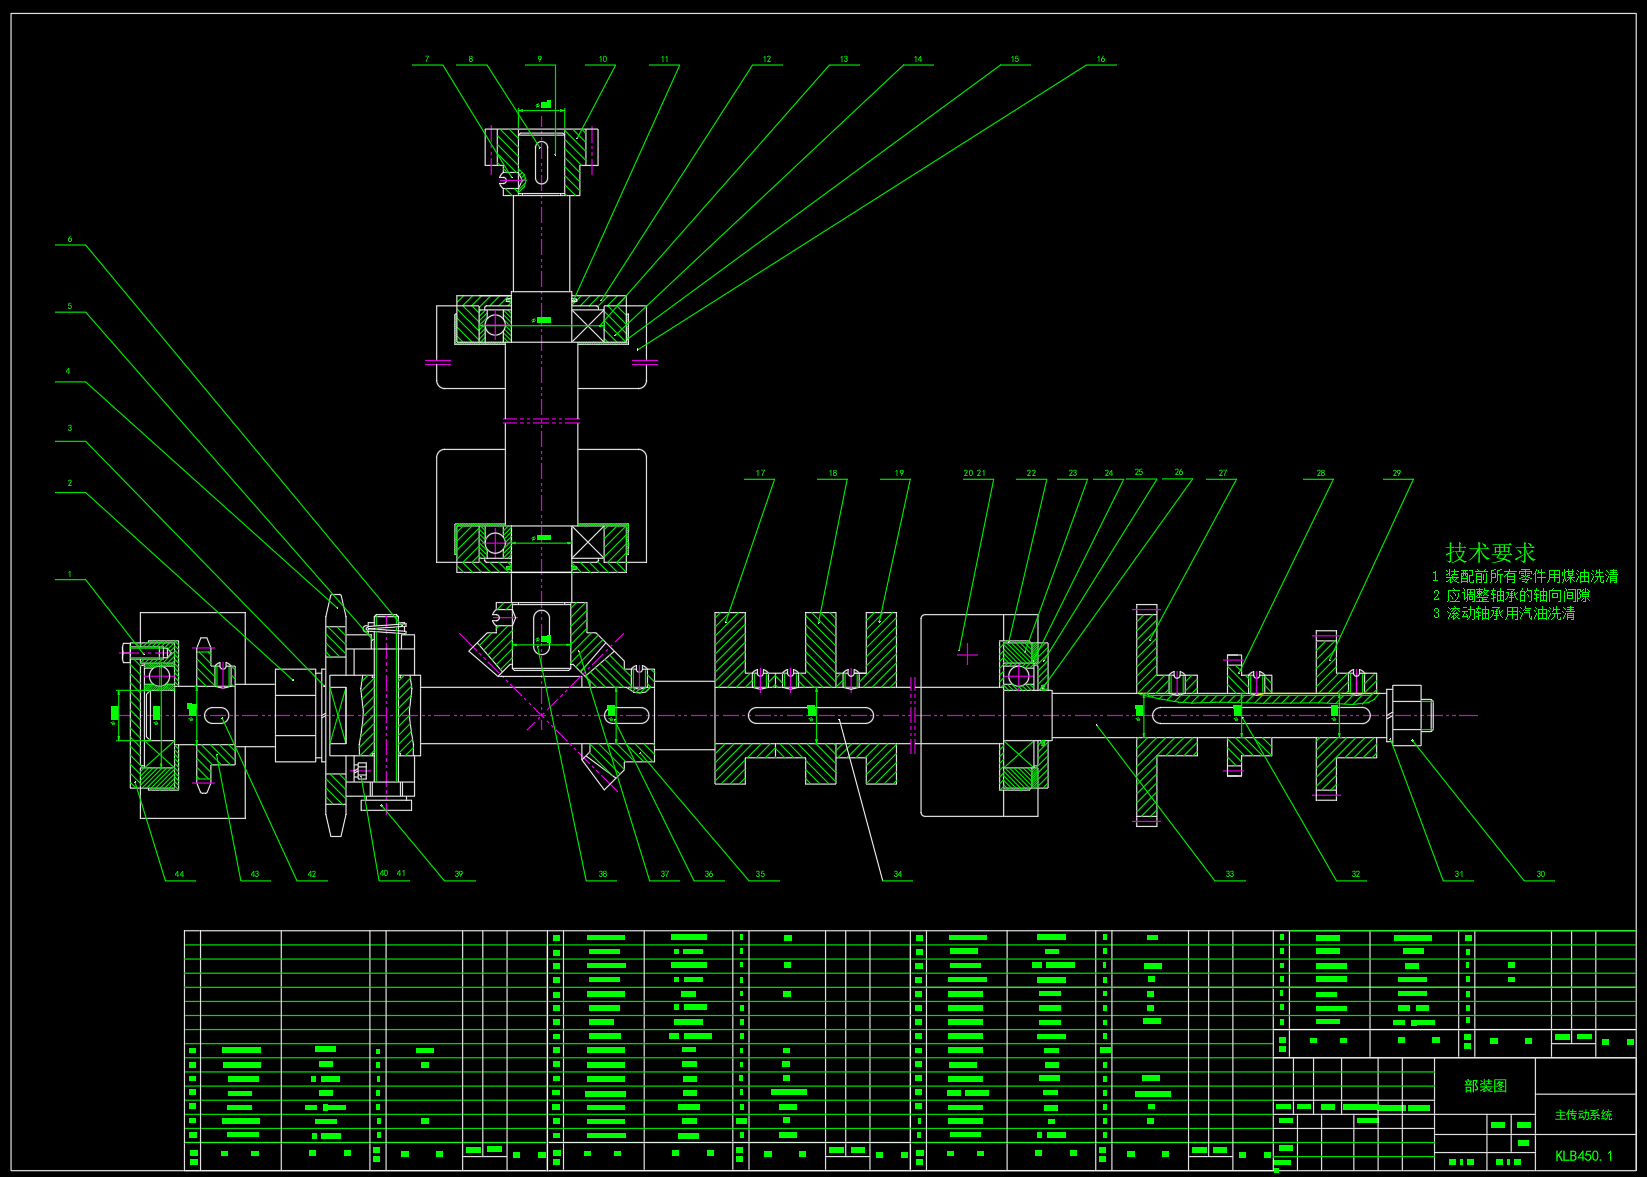Viewport: 1647px width, 1177px height.
Task: Click the 部装图 title block cell
Action: coord(1484,1086)
